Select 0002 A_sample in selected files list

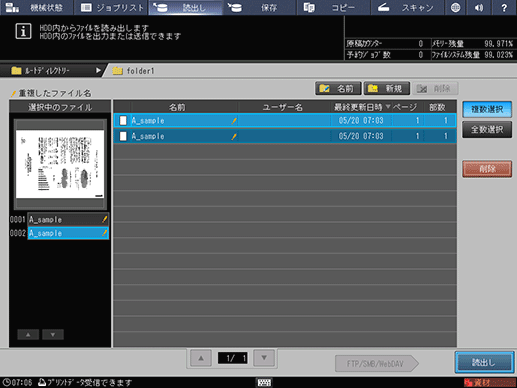click(68, 233)
